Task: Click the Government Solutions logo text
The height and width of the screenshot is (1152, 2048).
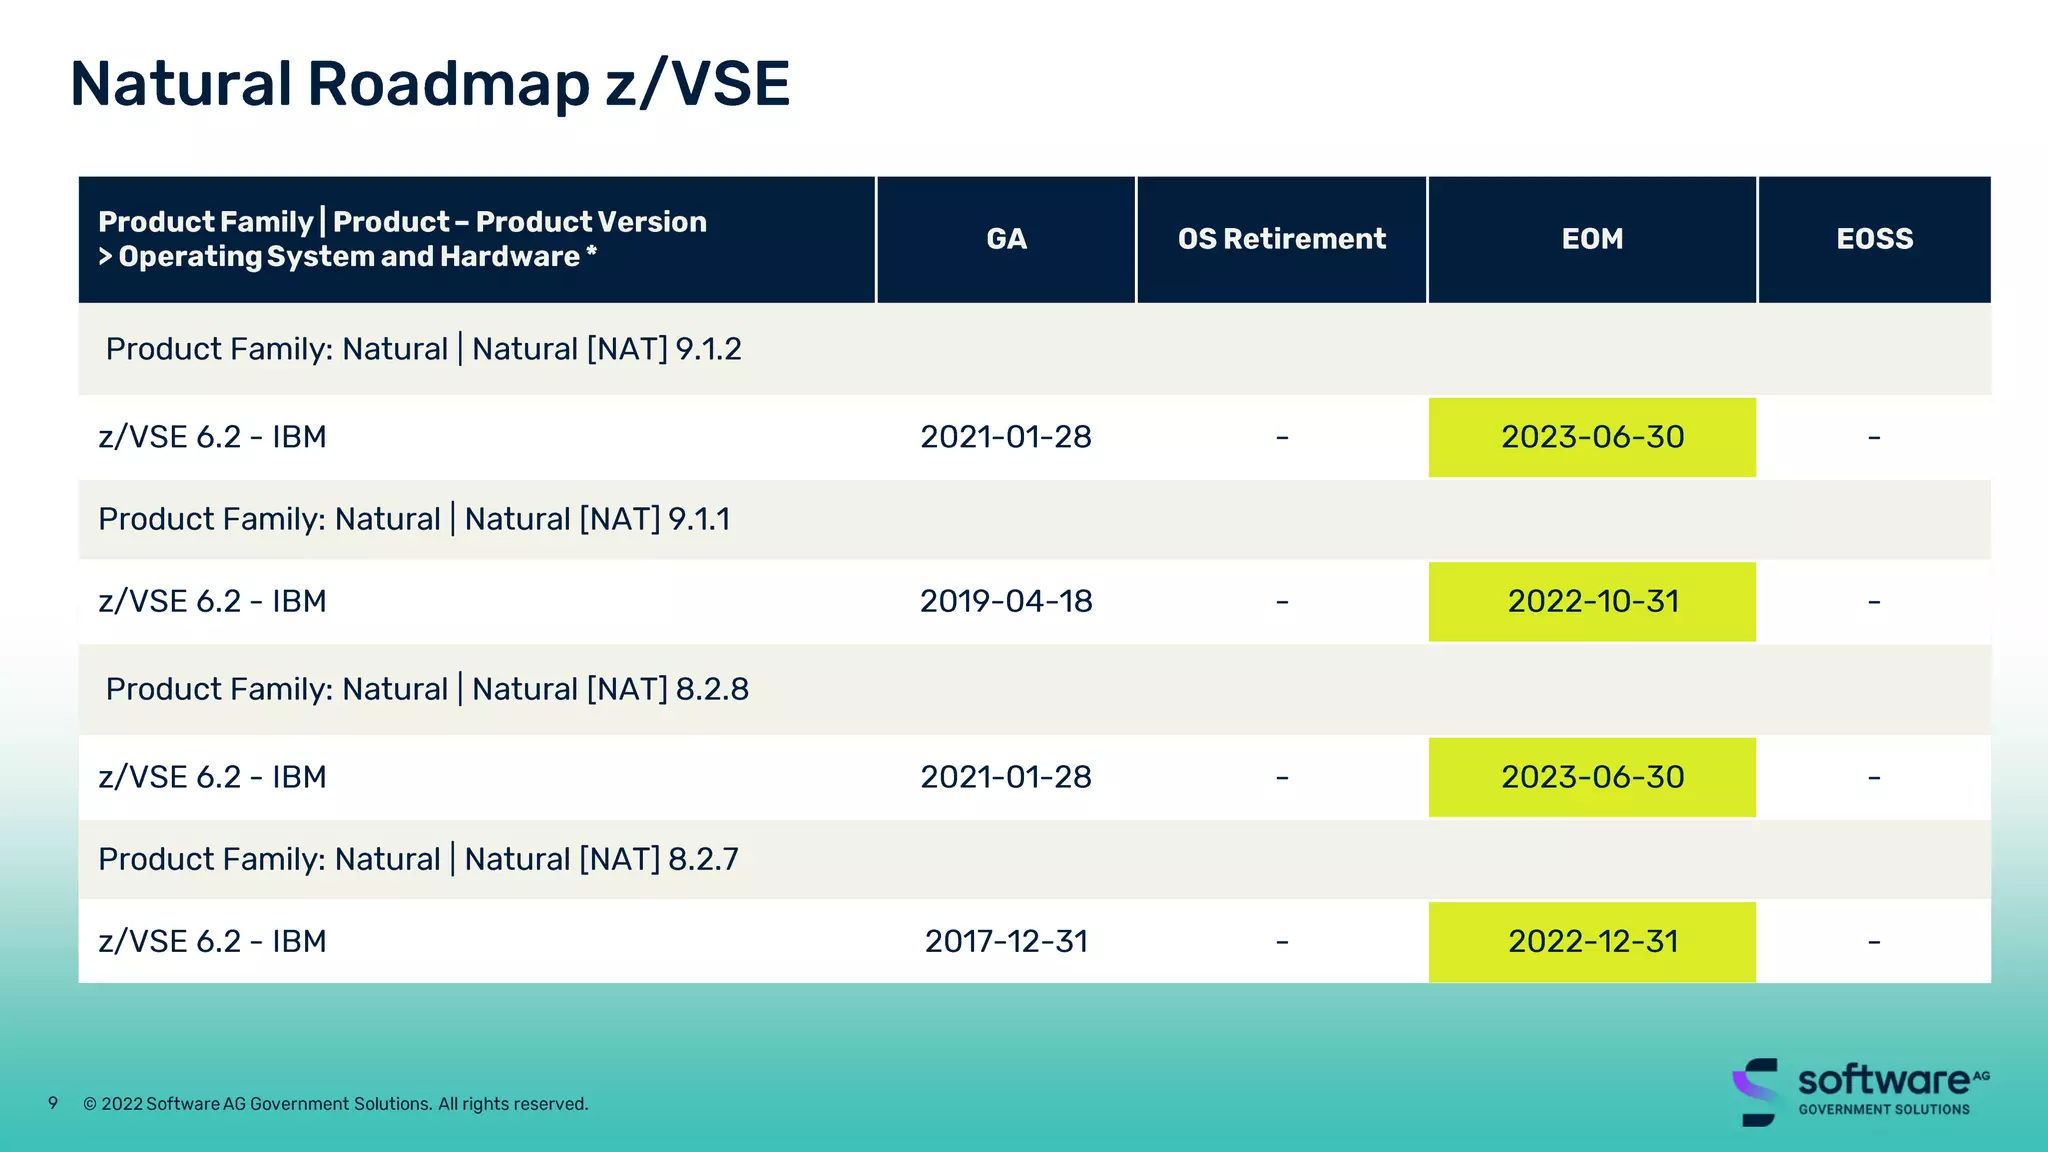Action: 1884,1109
